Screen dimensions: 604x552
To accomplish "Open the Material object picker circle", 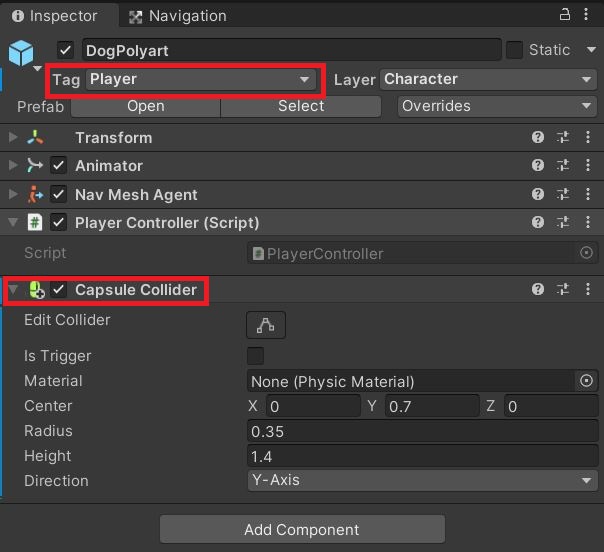I will click(586, 381).
